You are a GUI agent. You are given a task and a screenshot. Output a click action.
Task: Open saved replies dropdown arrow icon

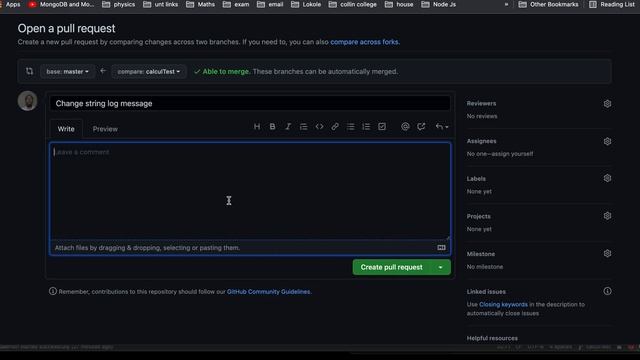click(441, 127)
